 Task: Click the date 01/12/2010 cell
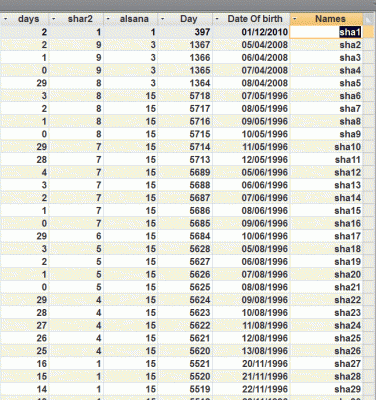tap(251, 32)
